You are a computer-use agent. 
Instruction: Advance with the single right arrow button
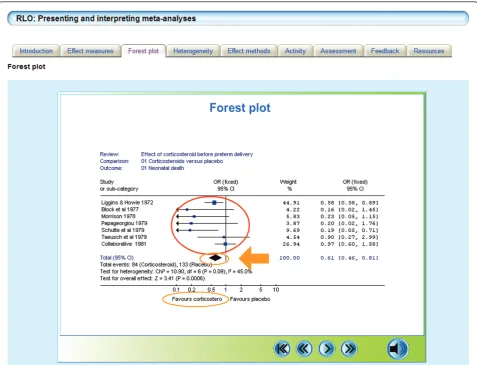(327, 349)
